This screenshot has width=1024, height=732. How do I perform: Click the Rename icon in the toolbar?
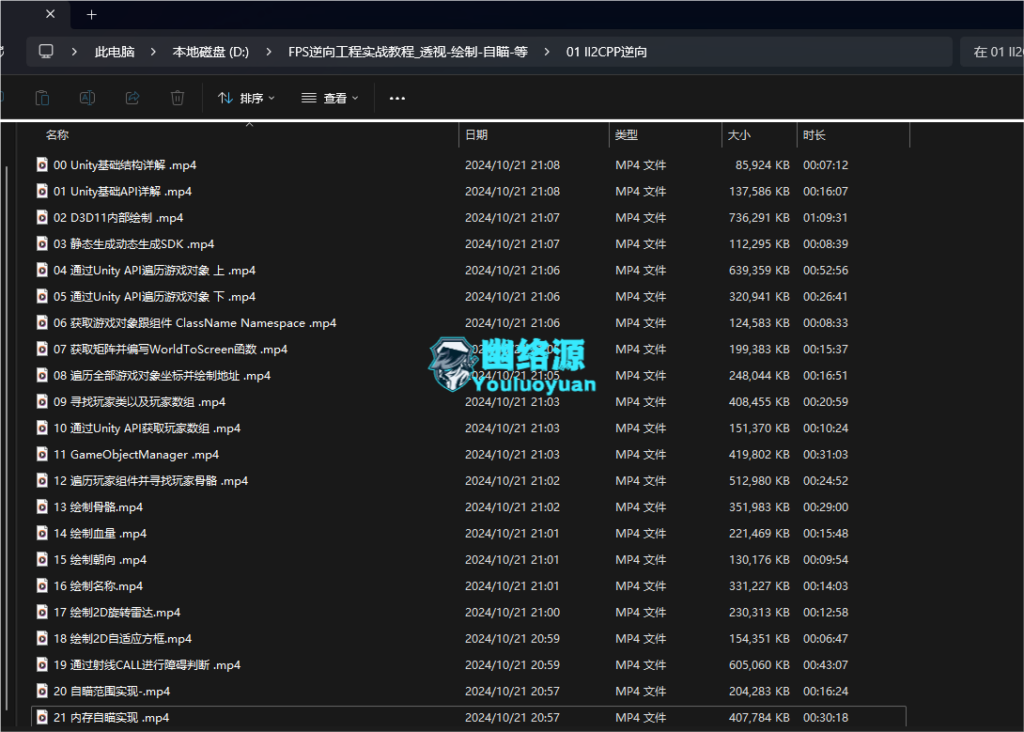[87, 98]
